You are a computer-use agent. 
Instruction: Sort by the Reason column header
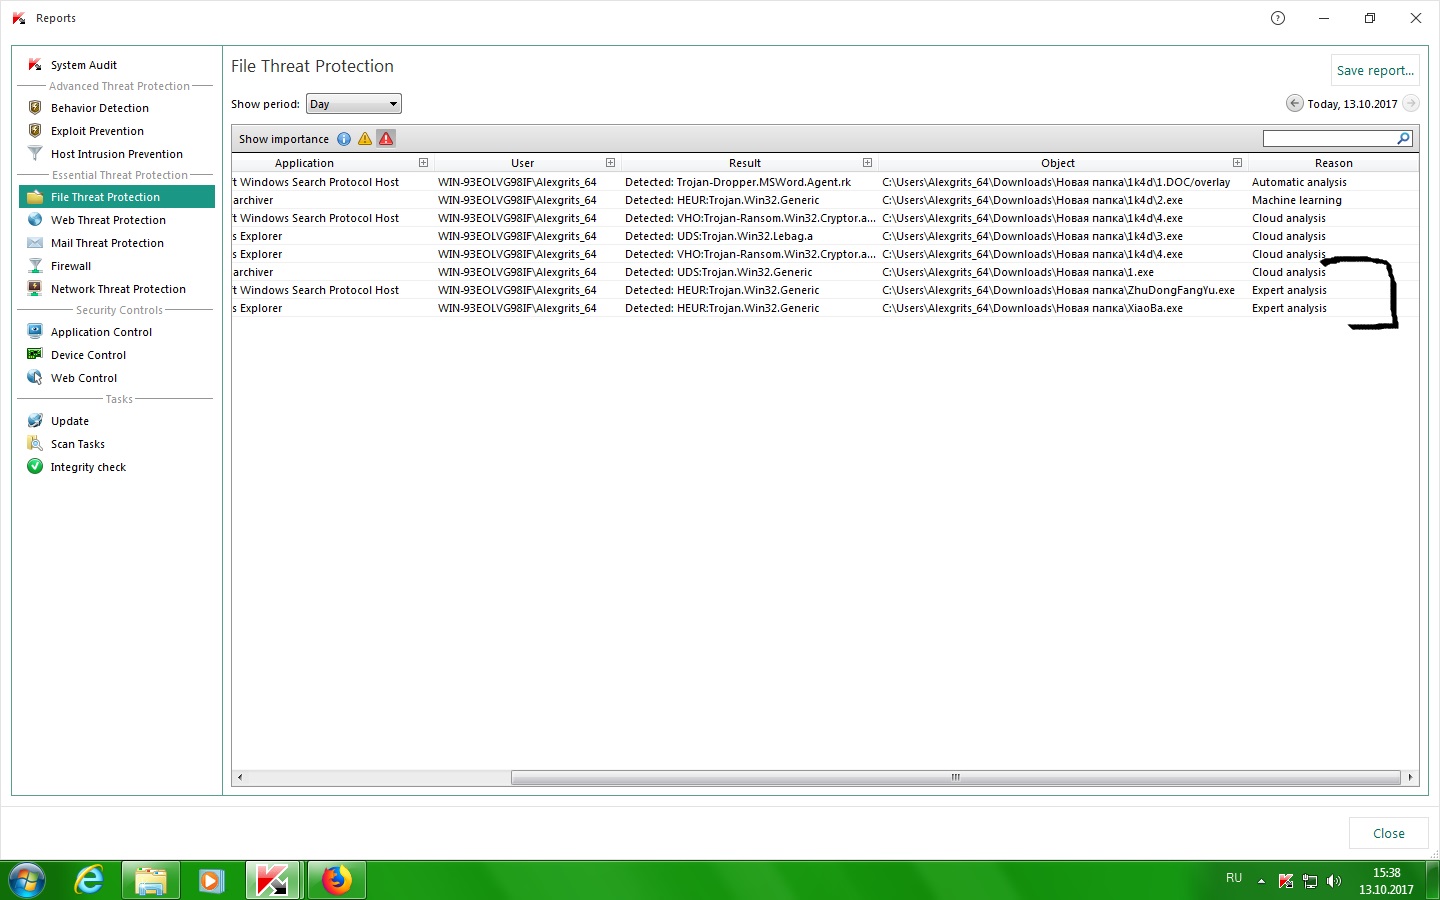click(x=1333, y=163)
